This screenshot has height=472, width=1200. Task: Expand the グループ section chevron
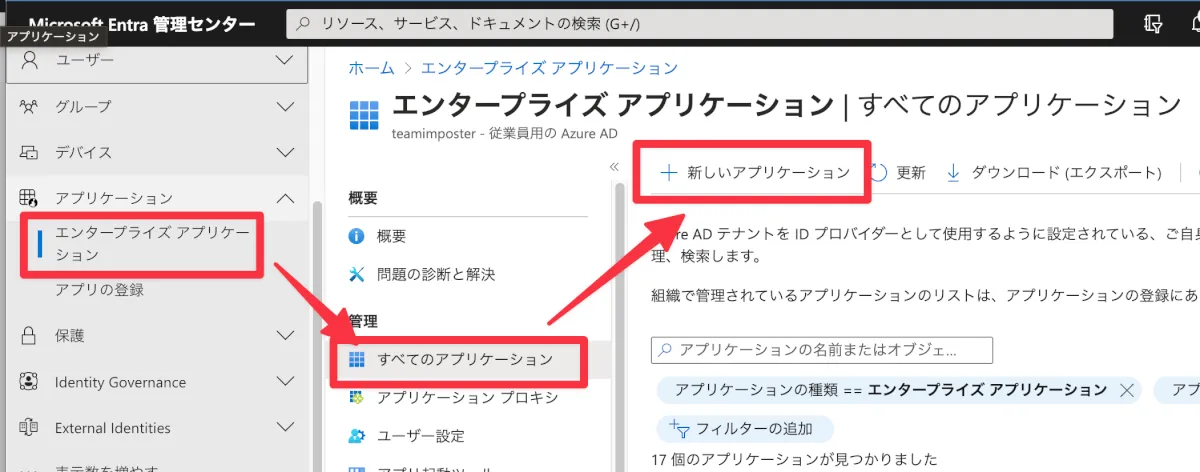coord(286,106)
